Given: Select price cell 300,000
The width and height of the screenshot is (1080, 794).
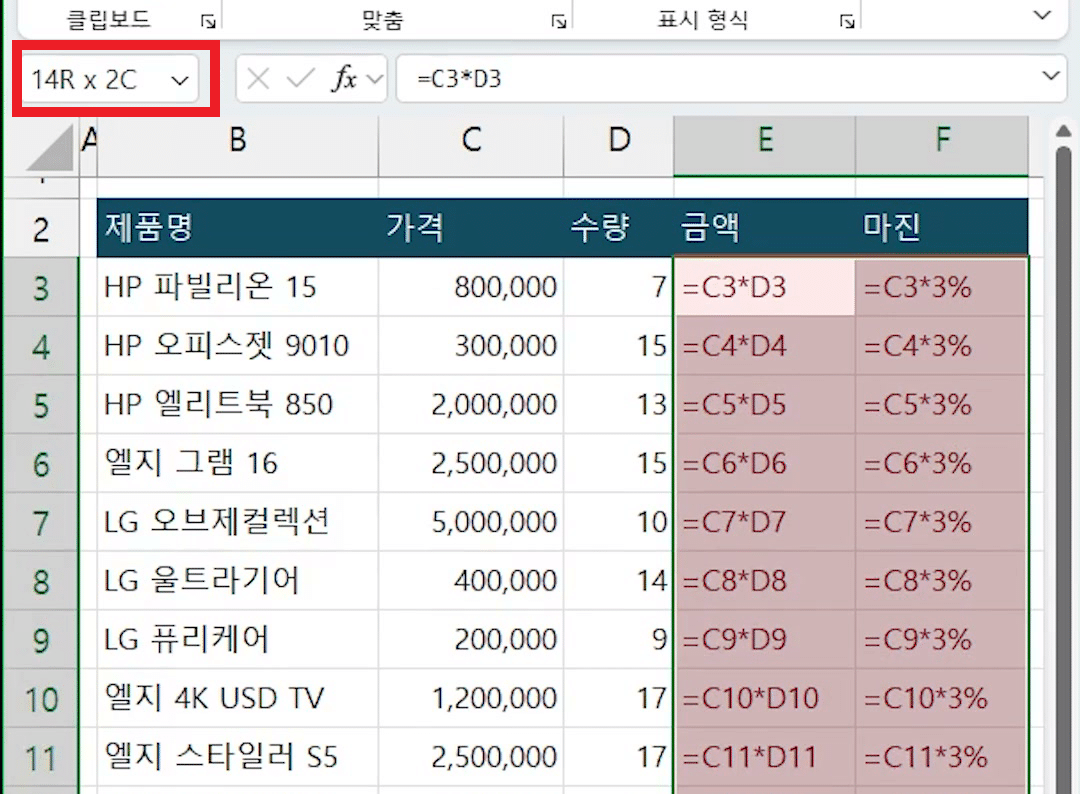Looking at the screenshot, I should pos(471,346).
